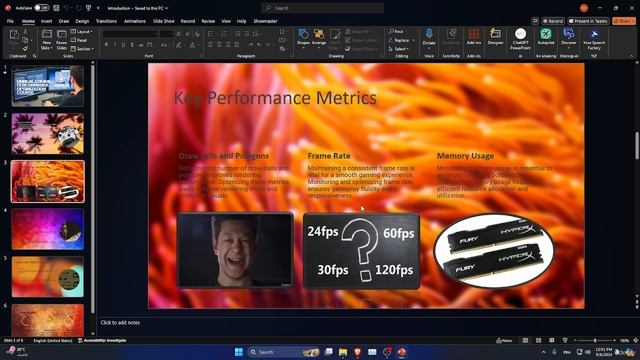Select slide 2 thumbnail with palm trees

pos(48,133)
